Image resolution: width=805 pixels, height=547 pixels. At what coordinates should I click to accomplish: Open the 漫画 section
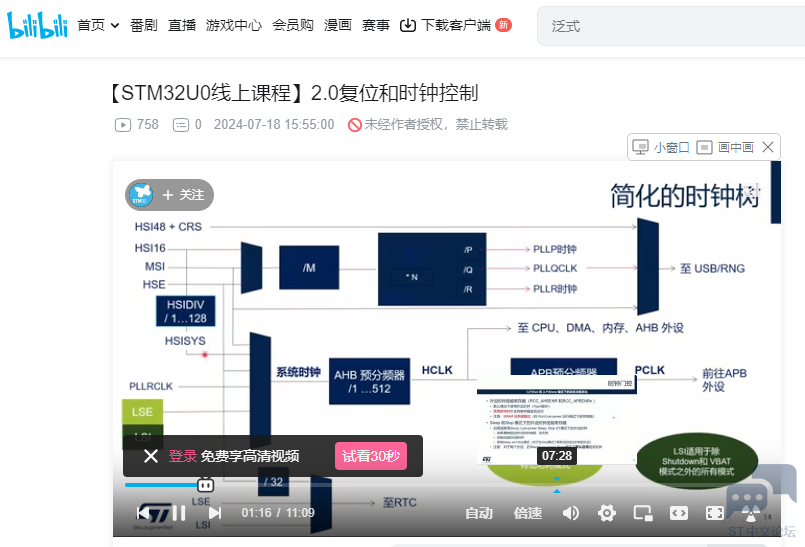(338, 25)
